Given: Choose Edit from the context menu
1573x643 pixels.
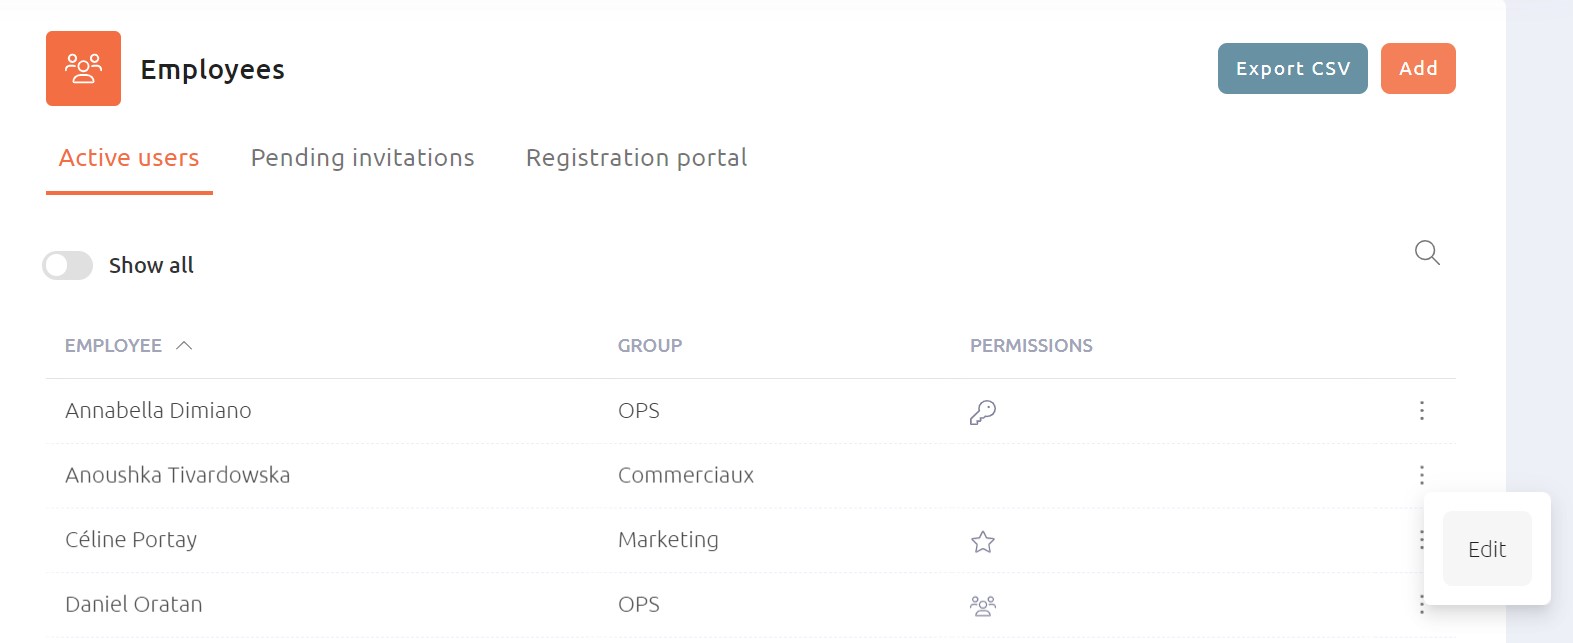Looking at the screenshot, I should [1487, 549].
